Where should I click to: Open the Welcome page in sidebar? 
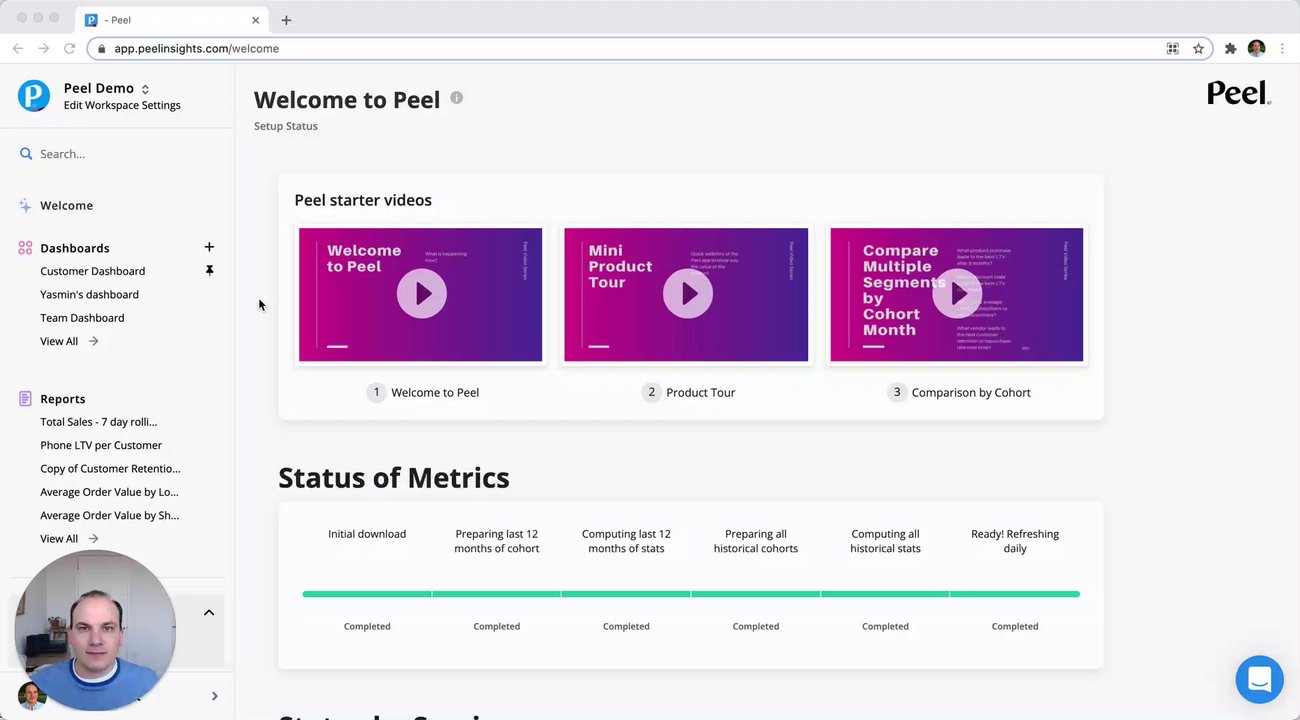point(66,205)
